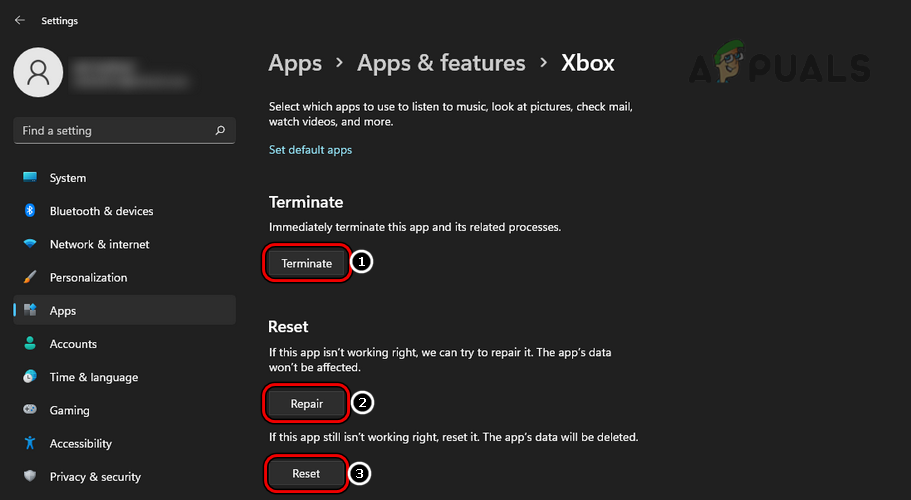Screen dimensions: 911x500
Task: Go to Apps breadcrumb
Action: coord(295,63)
